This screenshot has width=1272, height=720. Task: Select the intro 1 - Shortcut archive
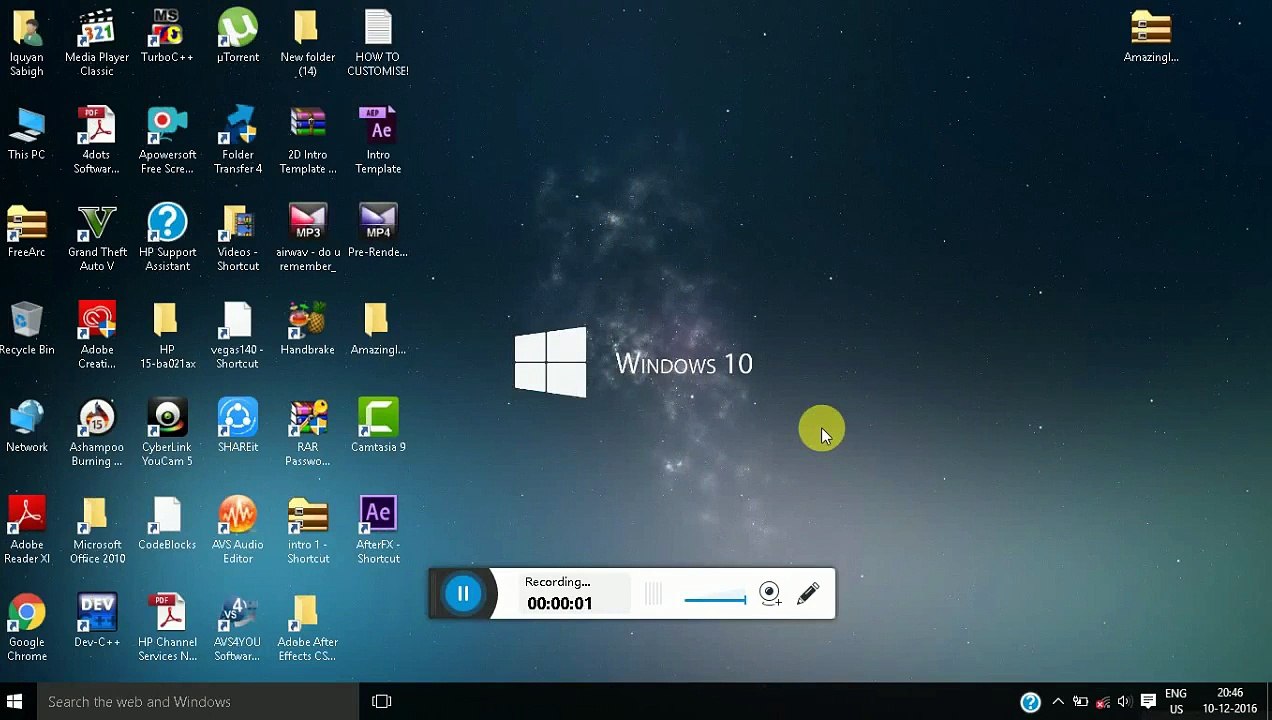coord(307,531)
